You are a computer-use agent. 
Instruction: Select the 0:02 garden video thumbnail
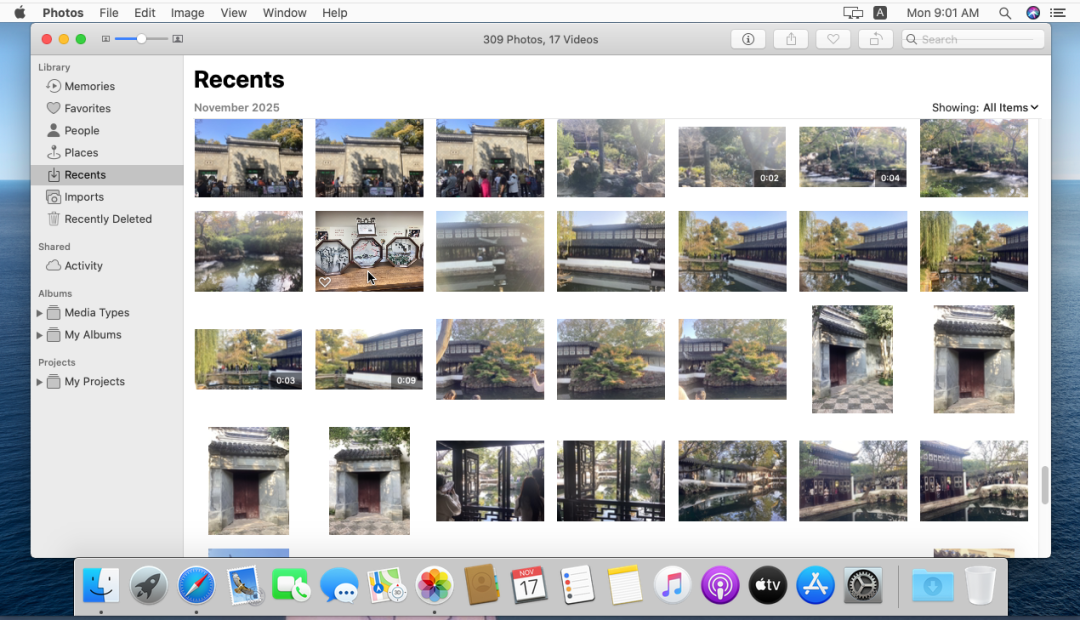click(731, 156)
